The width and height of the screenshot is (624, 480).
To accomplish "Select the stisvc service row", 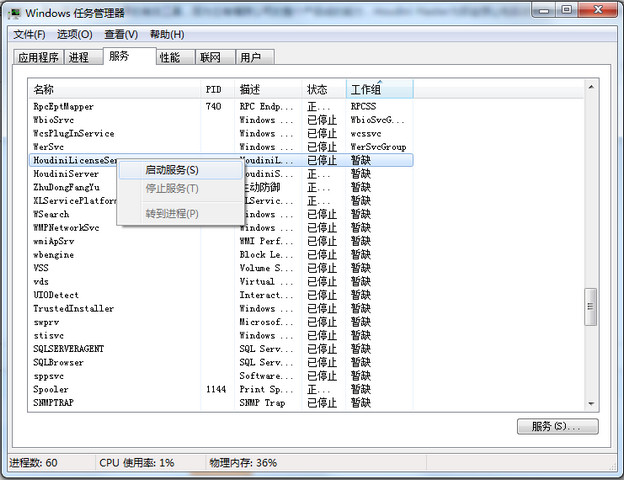I will 221,336.
